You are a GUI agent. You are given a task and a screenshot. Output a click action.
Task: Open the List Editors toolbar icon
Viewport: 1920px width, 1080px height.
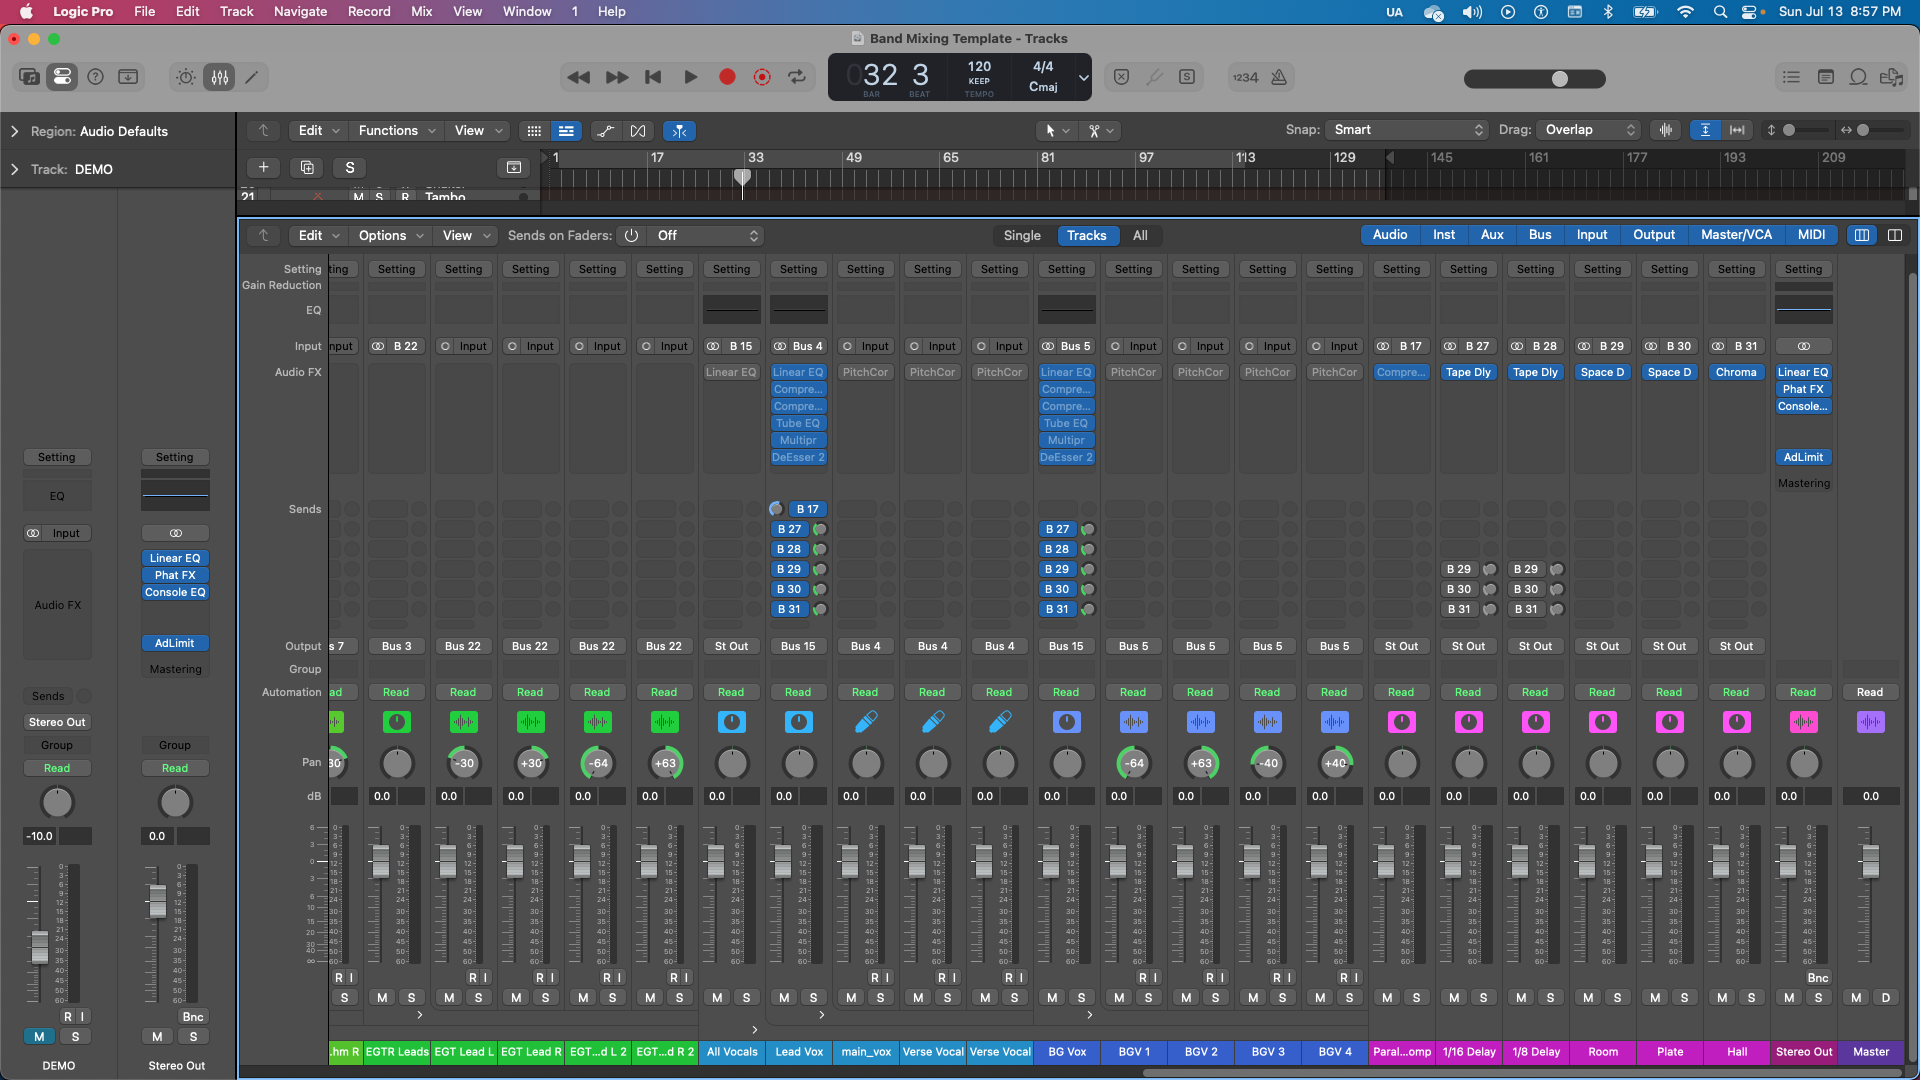(x=1791, y=77)
